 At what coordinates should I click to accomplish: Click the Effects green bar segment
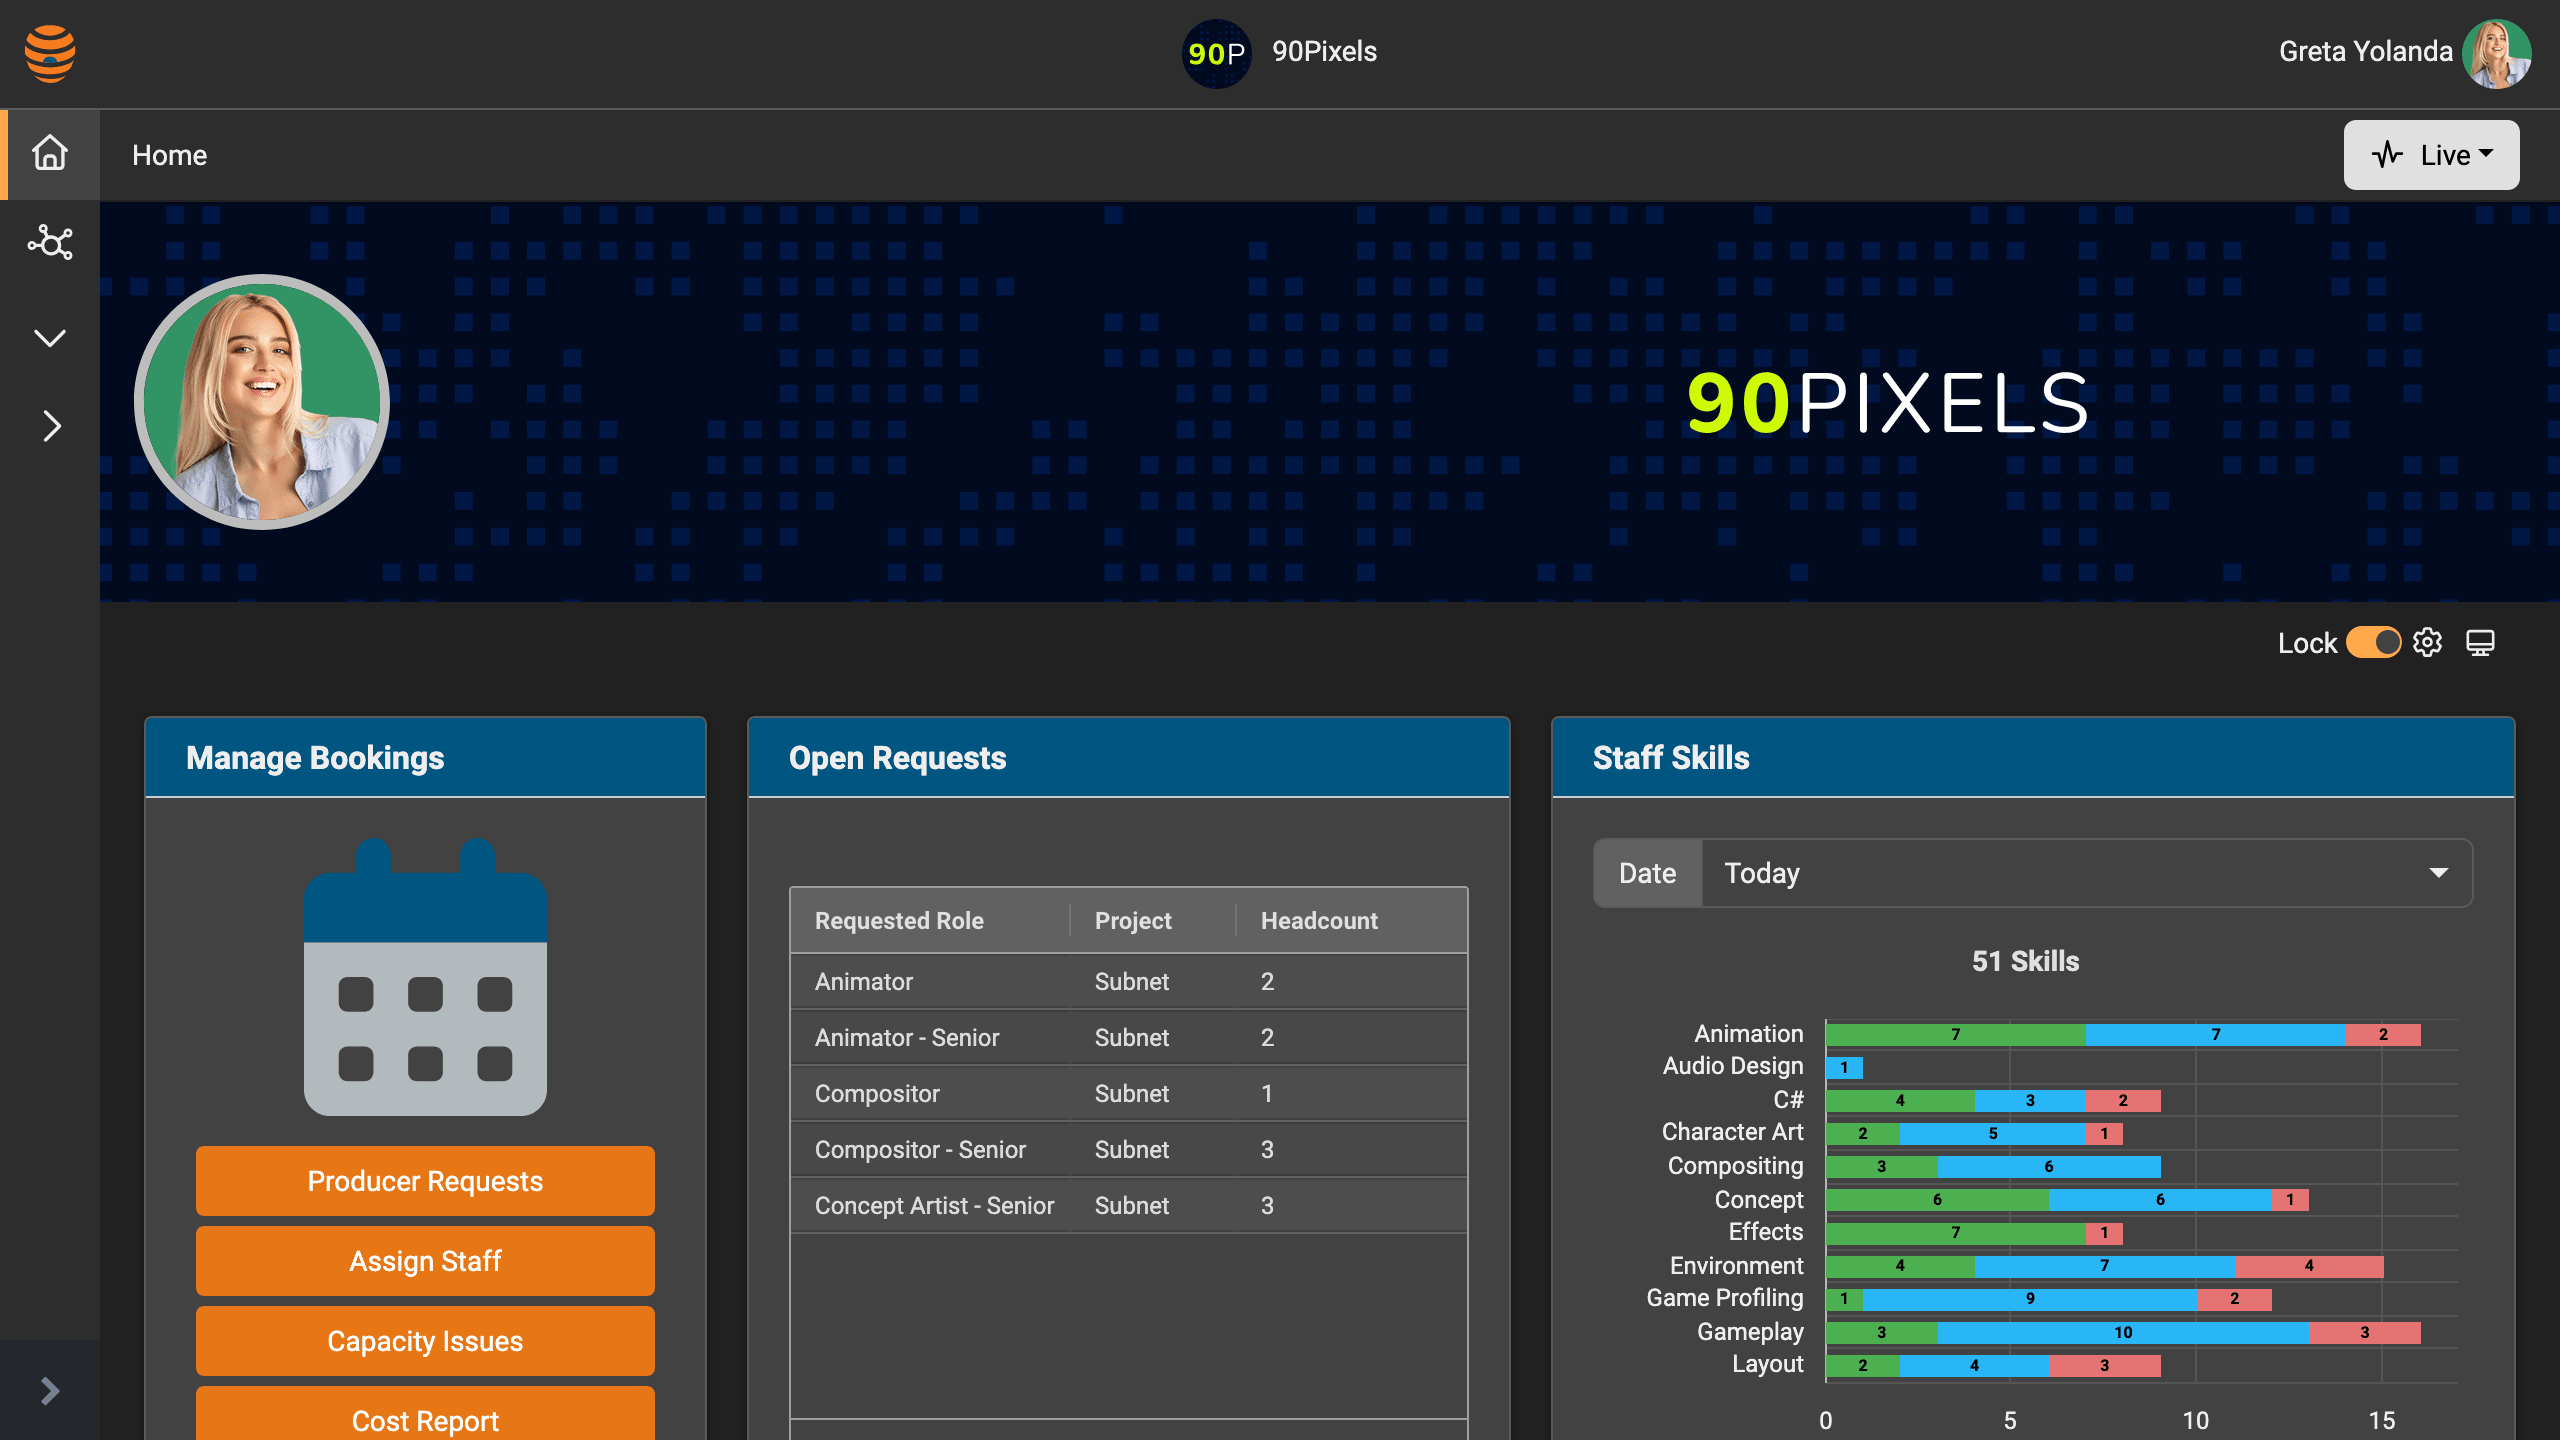pyautogui.click(x=1955, y=1233)
